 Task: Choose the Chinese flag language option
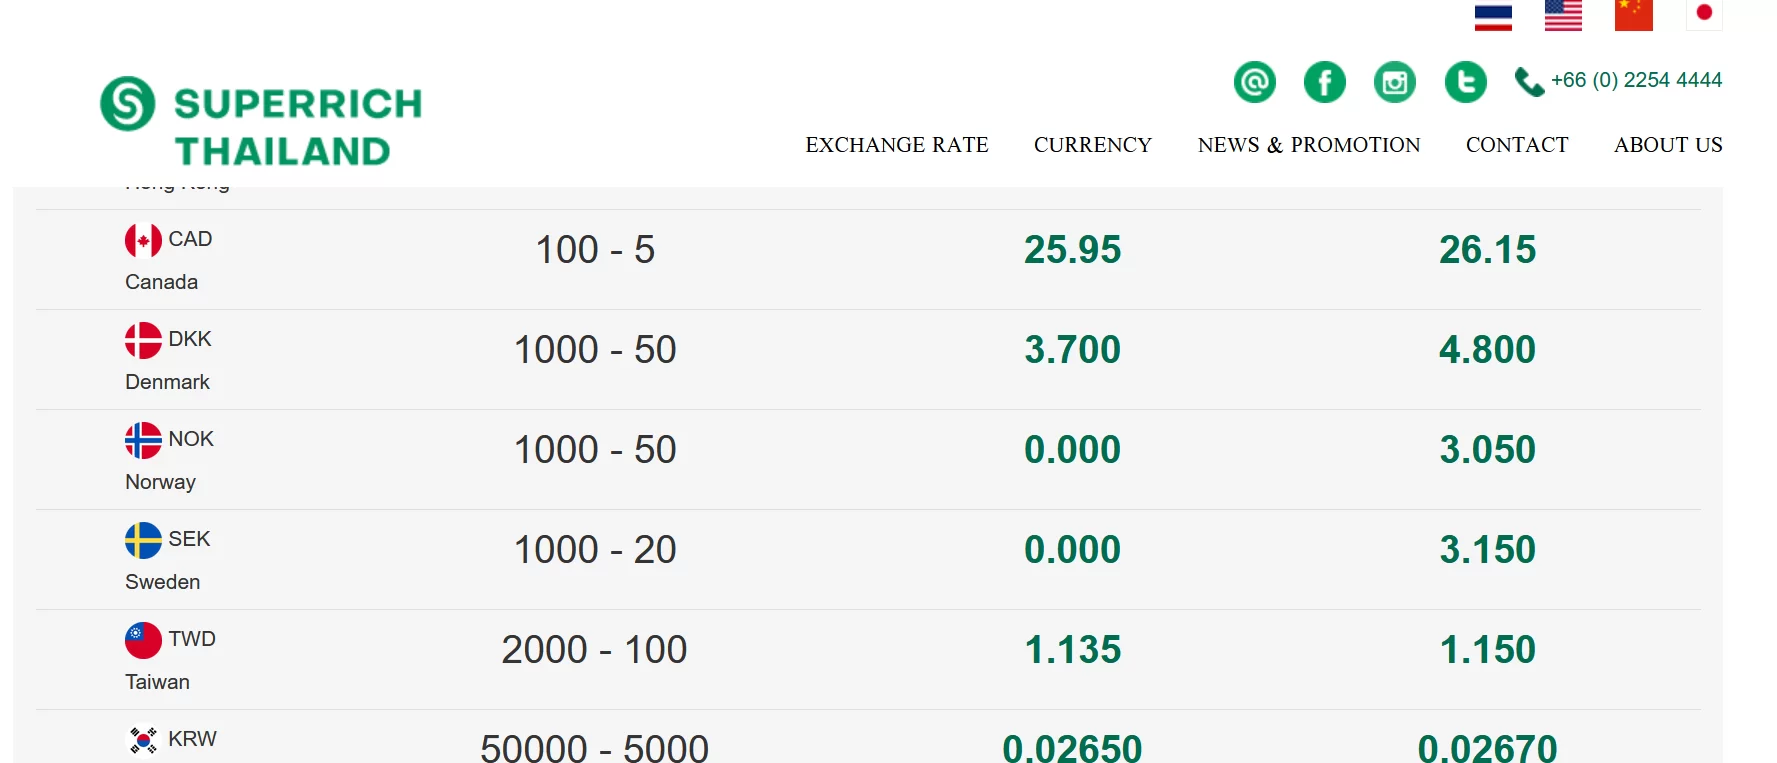point(1633,16)
